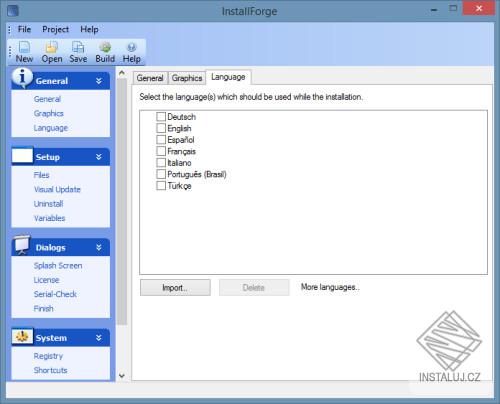Toggle the Türkçe language checkbox
The width and height of the screenshot is (500, 404).
coord(161,185)
